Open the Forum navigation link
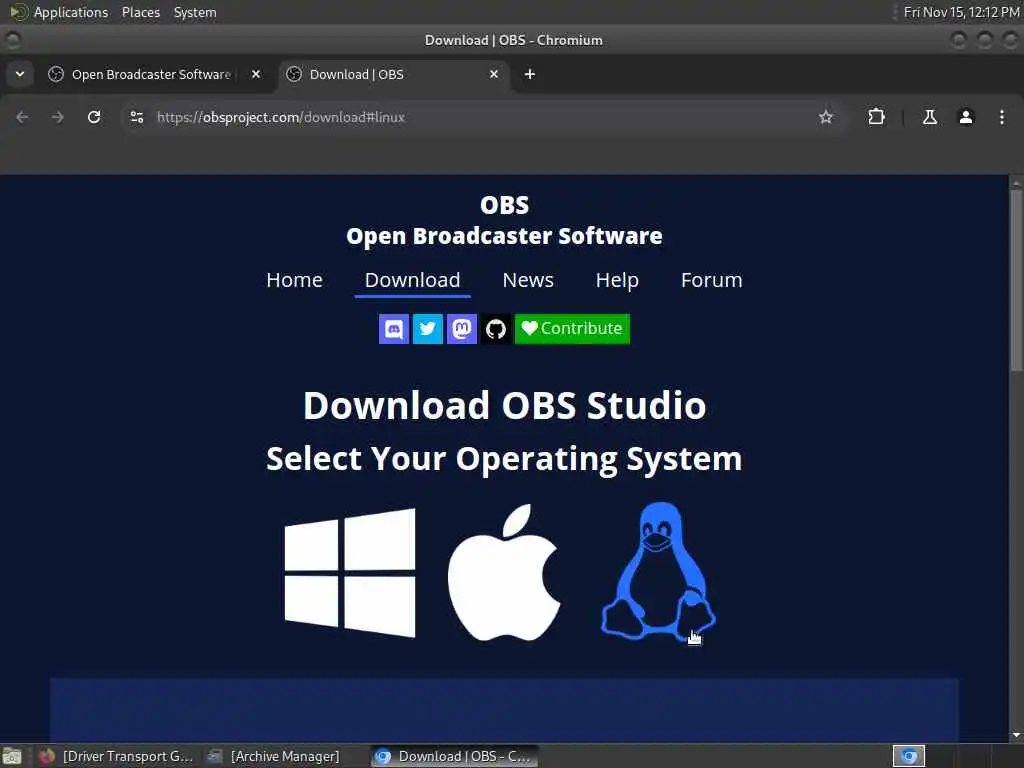 (x=712, y=280)
